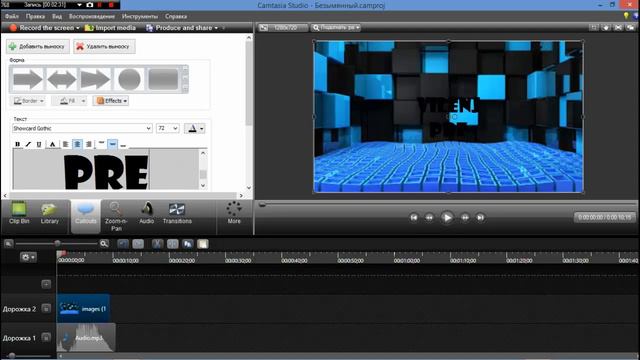The height and width of the screenshot is (360, 640).
Task: Click Добавить выноску (add callout)
Action: tap(38, 46)
